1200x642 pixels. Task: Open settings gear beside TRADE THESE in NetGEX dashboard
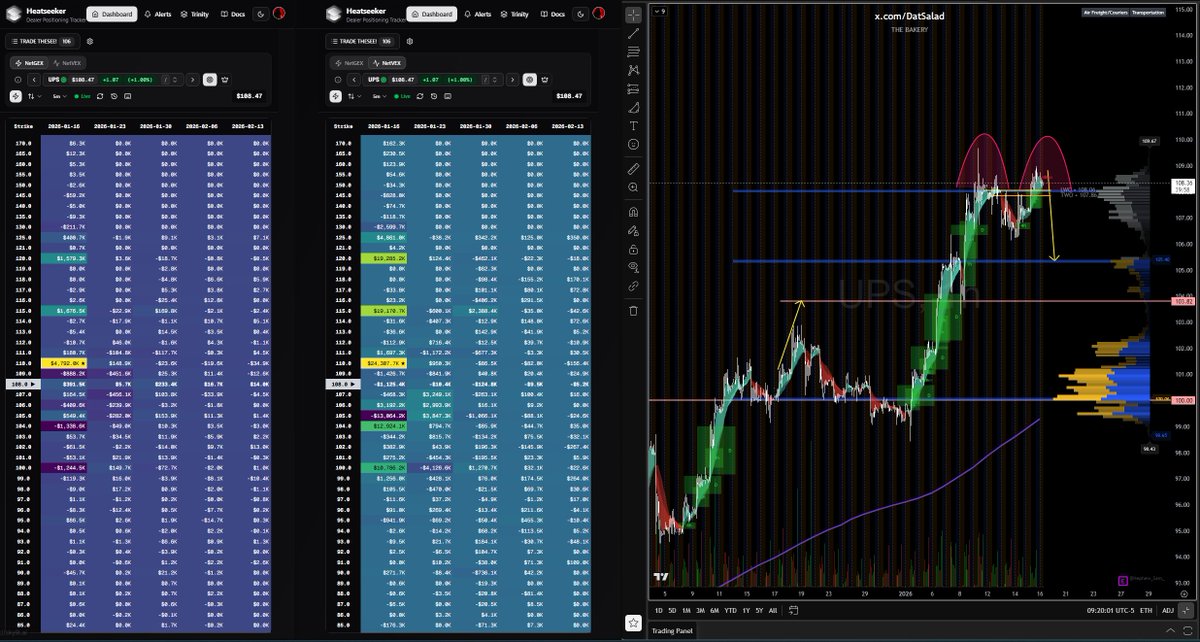90,41
